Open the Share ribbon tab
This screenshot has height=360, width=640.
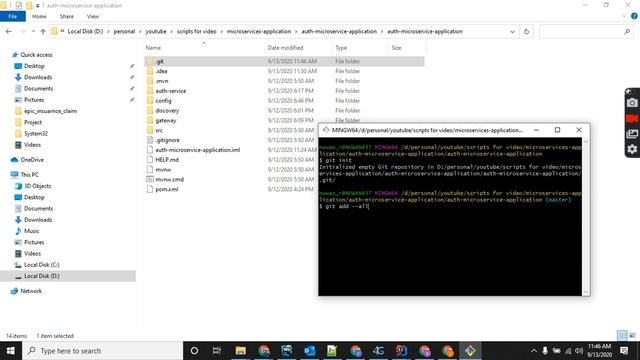click(67, 16)
